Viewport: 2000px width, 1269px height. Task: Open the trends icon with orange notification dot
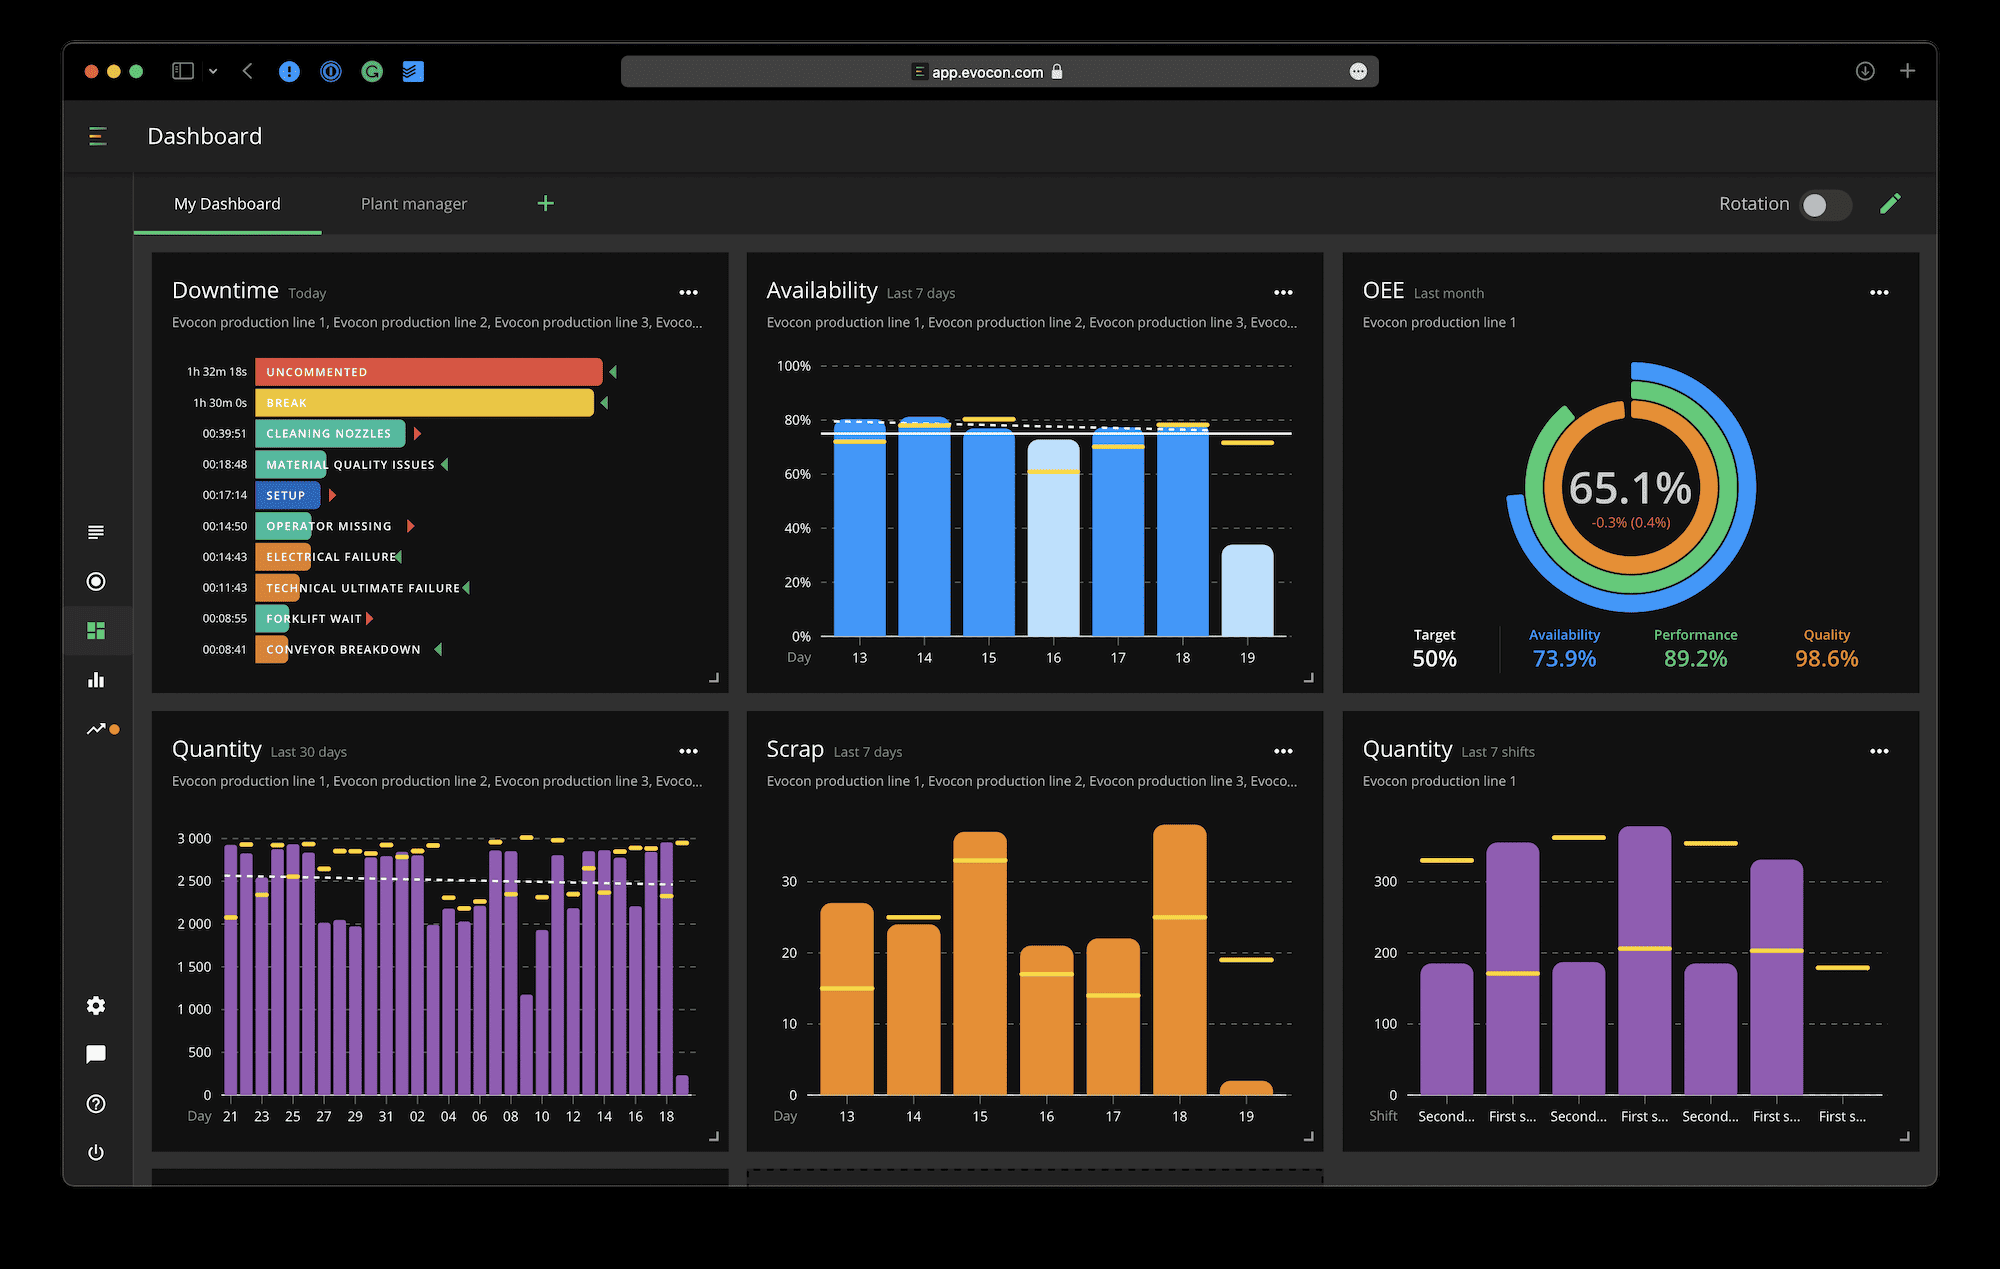click(96, 729)
